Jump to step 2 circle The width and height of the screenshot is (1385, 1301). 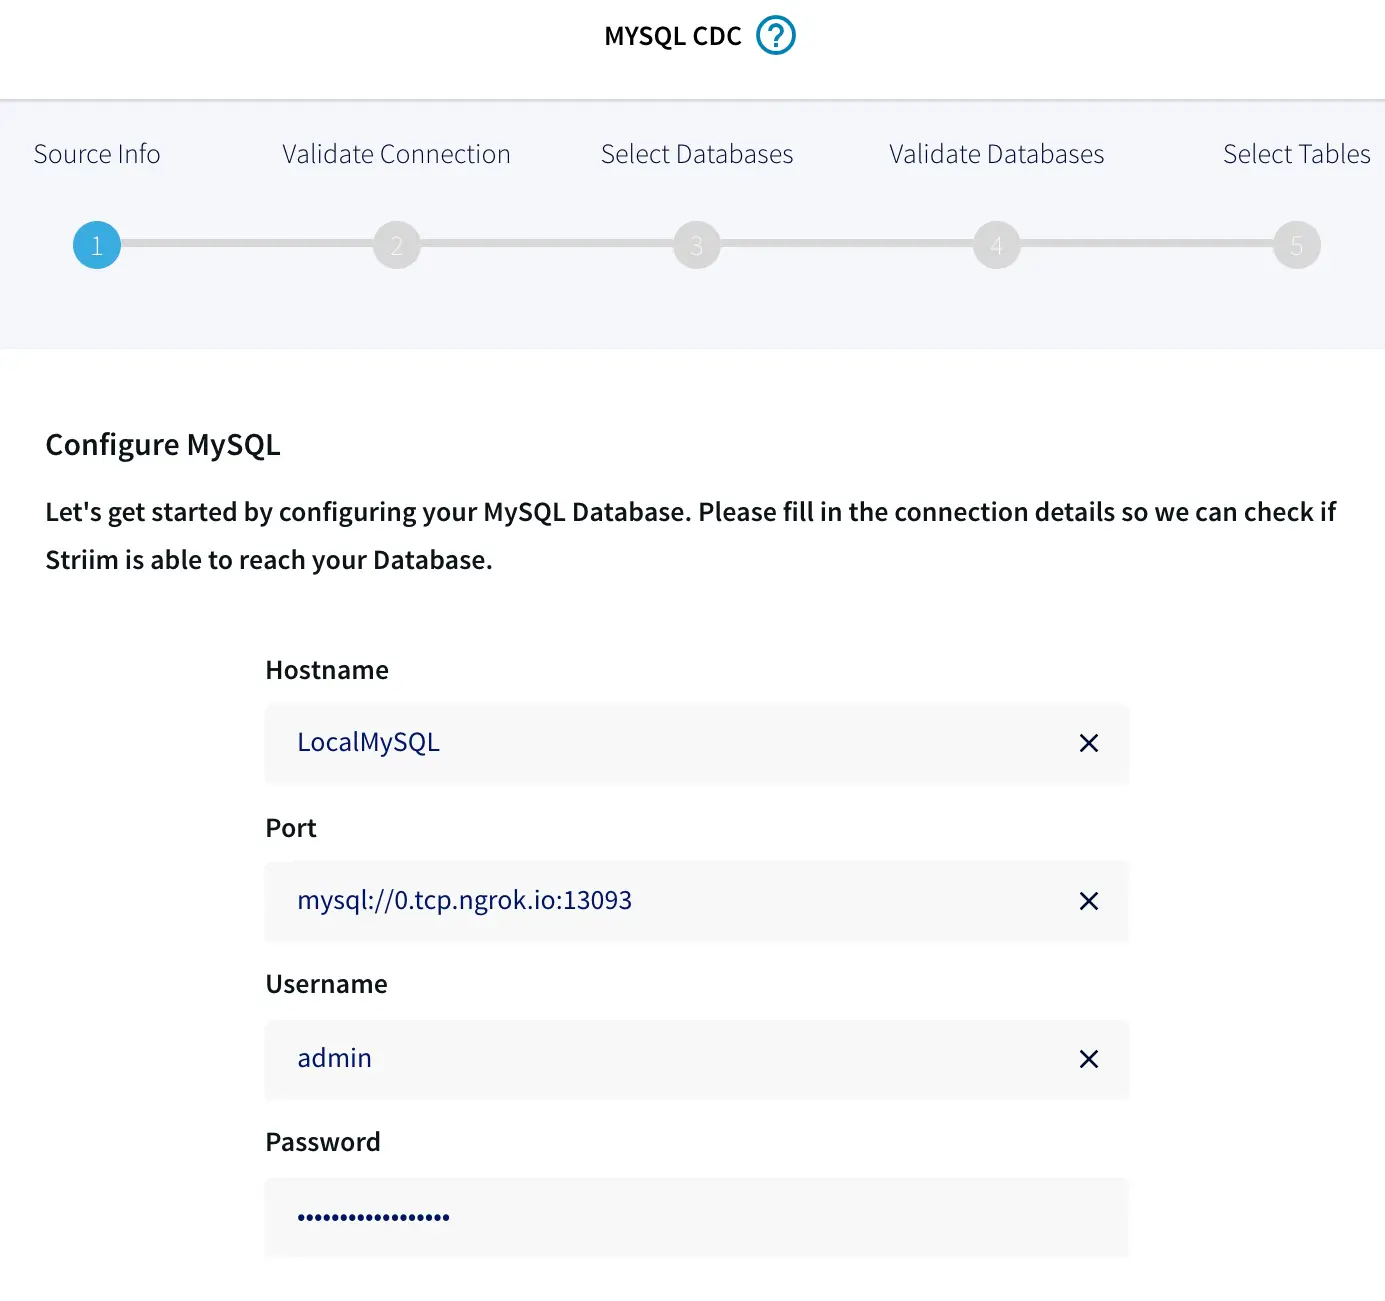pyautogui.click(x=397, y=245)
